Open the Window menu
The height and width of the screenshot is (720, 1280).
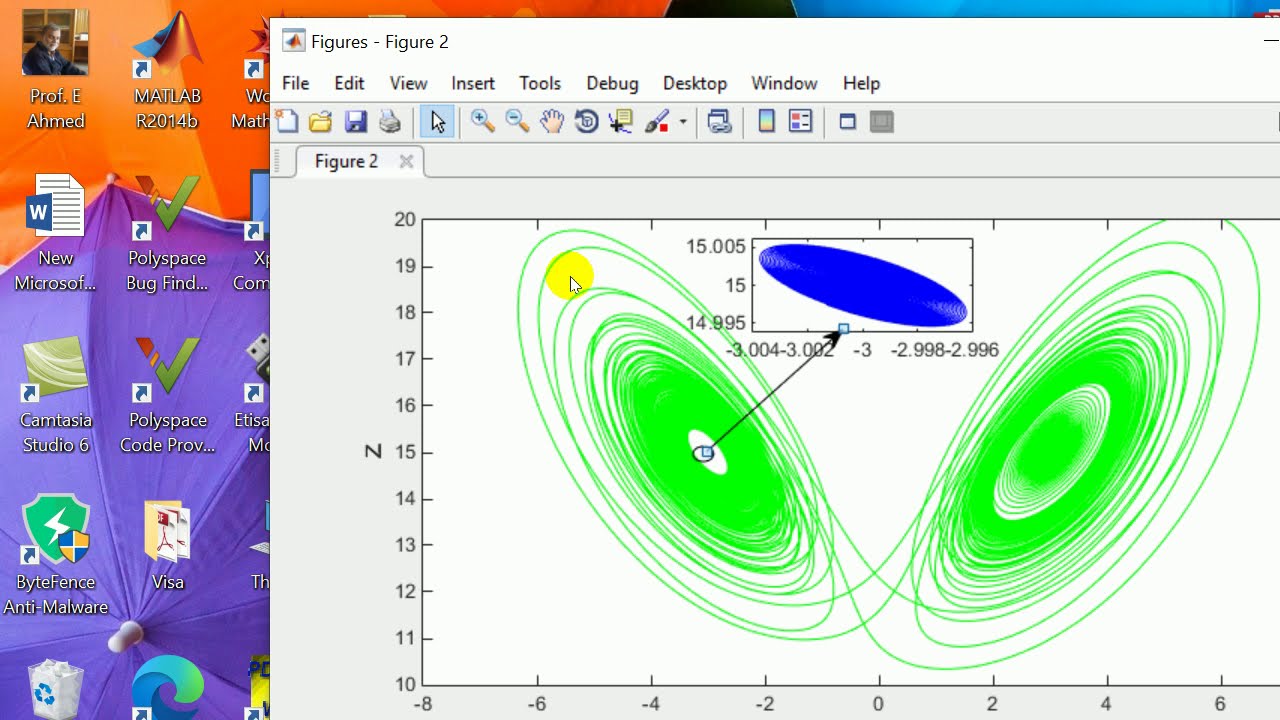point(784,83)
